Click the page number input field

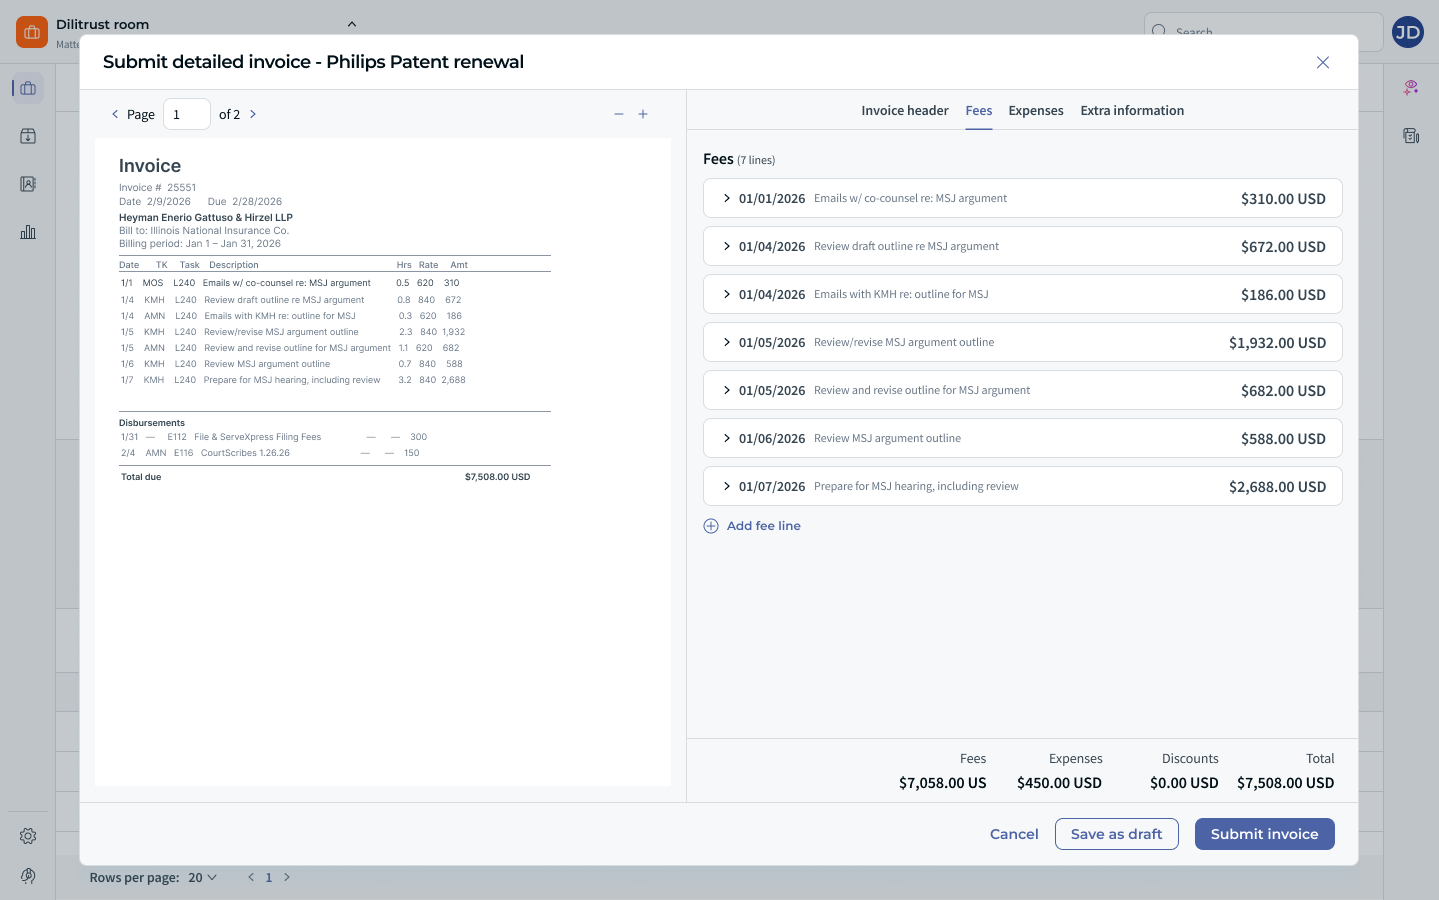click(187, 114)
